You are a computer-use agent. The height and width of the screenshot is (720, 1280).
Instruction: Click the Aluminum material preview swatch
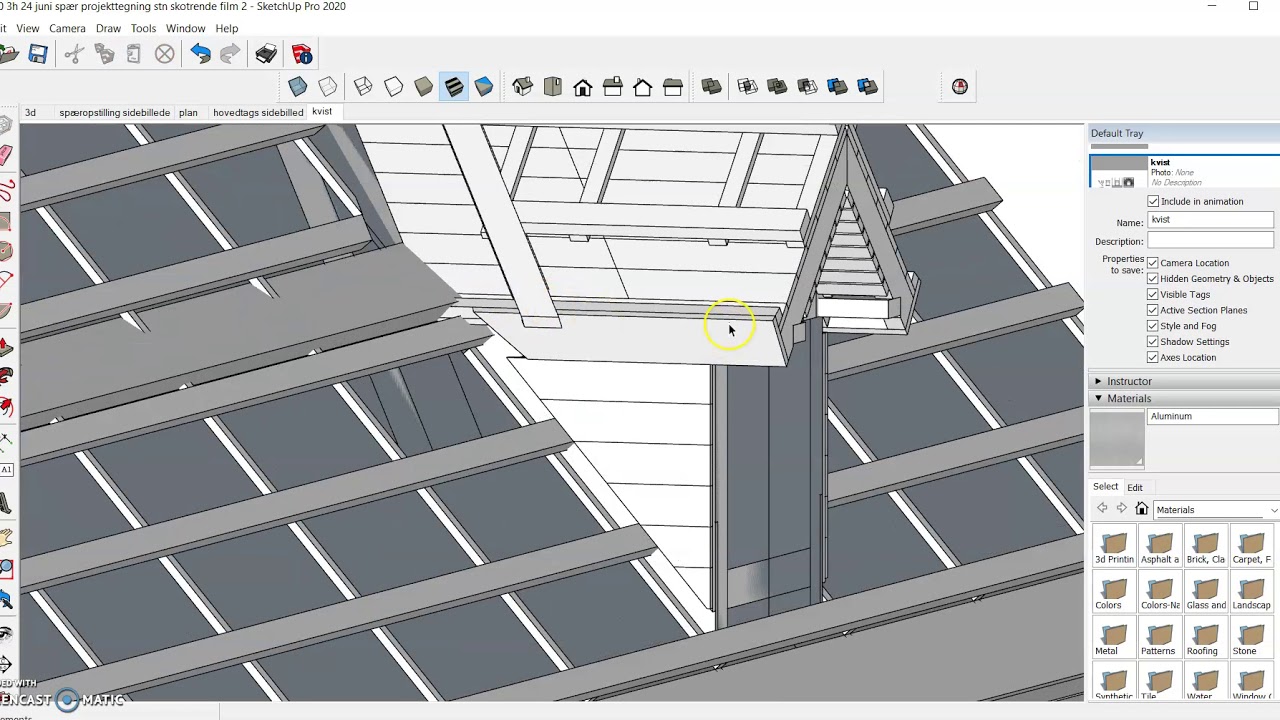pos(1117,438)
